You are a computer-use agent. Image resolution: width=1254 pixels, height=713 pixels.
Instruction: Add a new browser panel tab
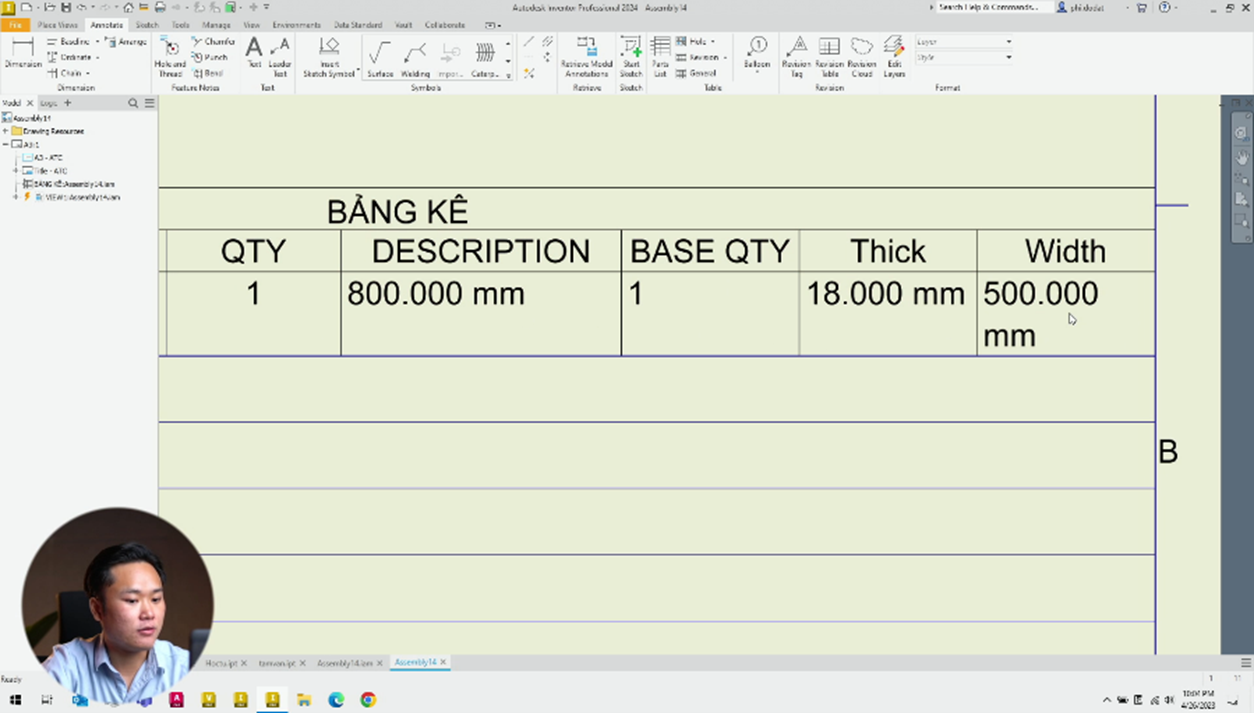coord(68,103)
